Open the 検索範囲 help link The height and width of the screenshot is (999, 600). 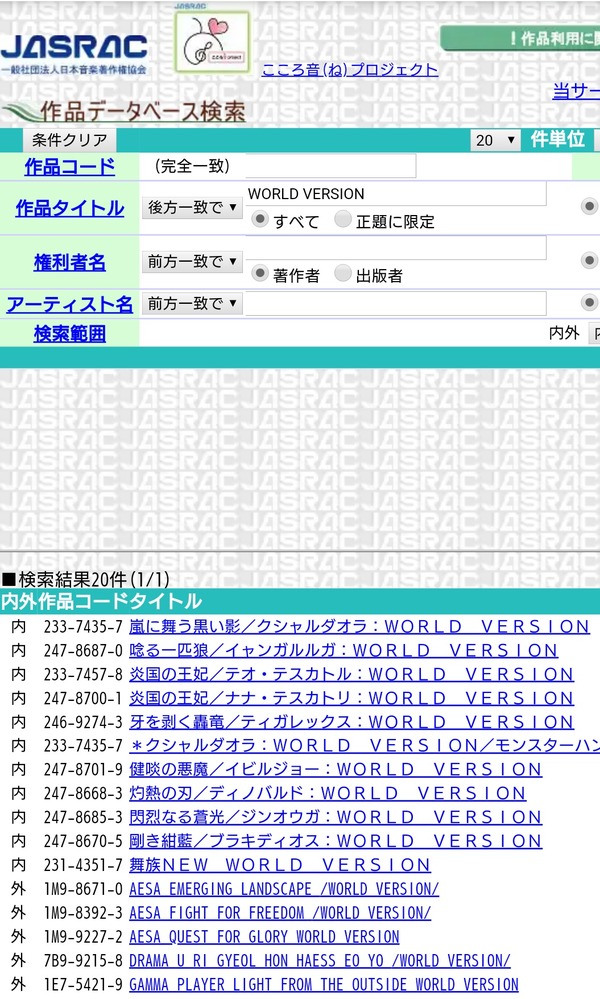coord(70,333)
